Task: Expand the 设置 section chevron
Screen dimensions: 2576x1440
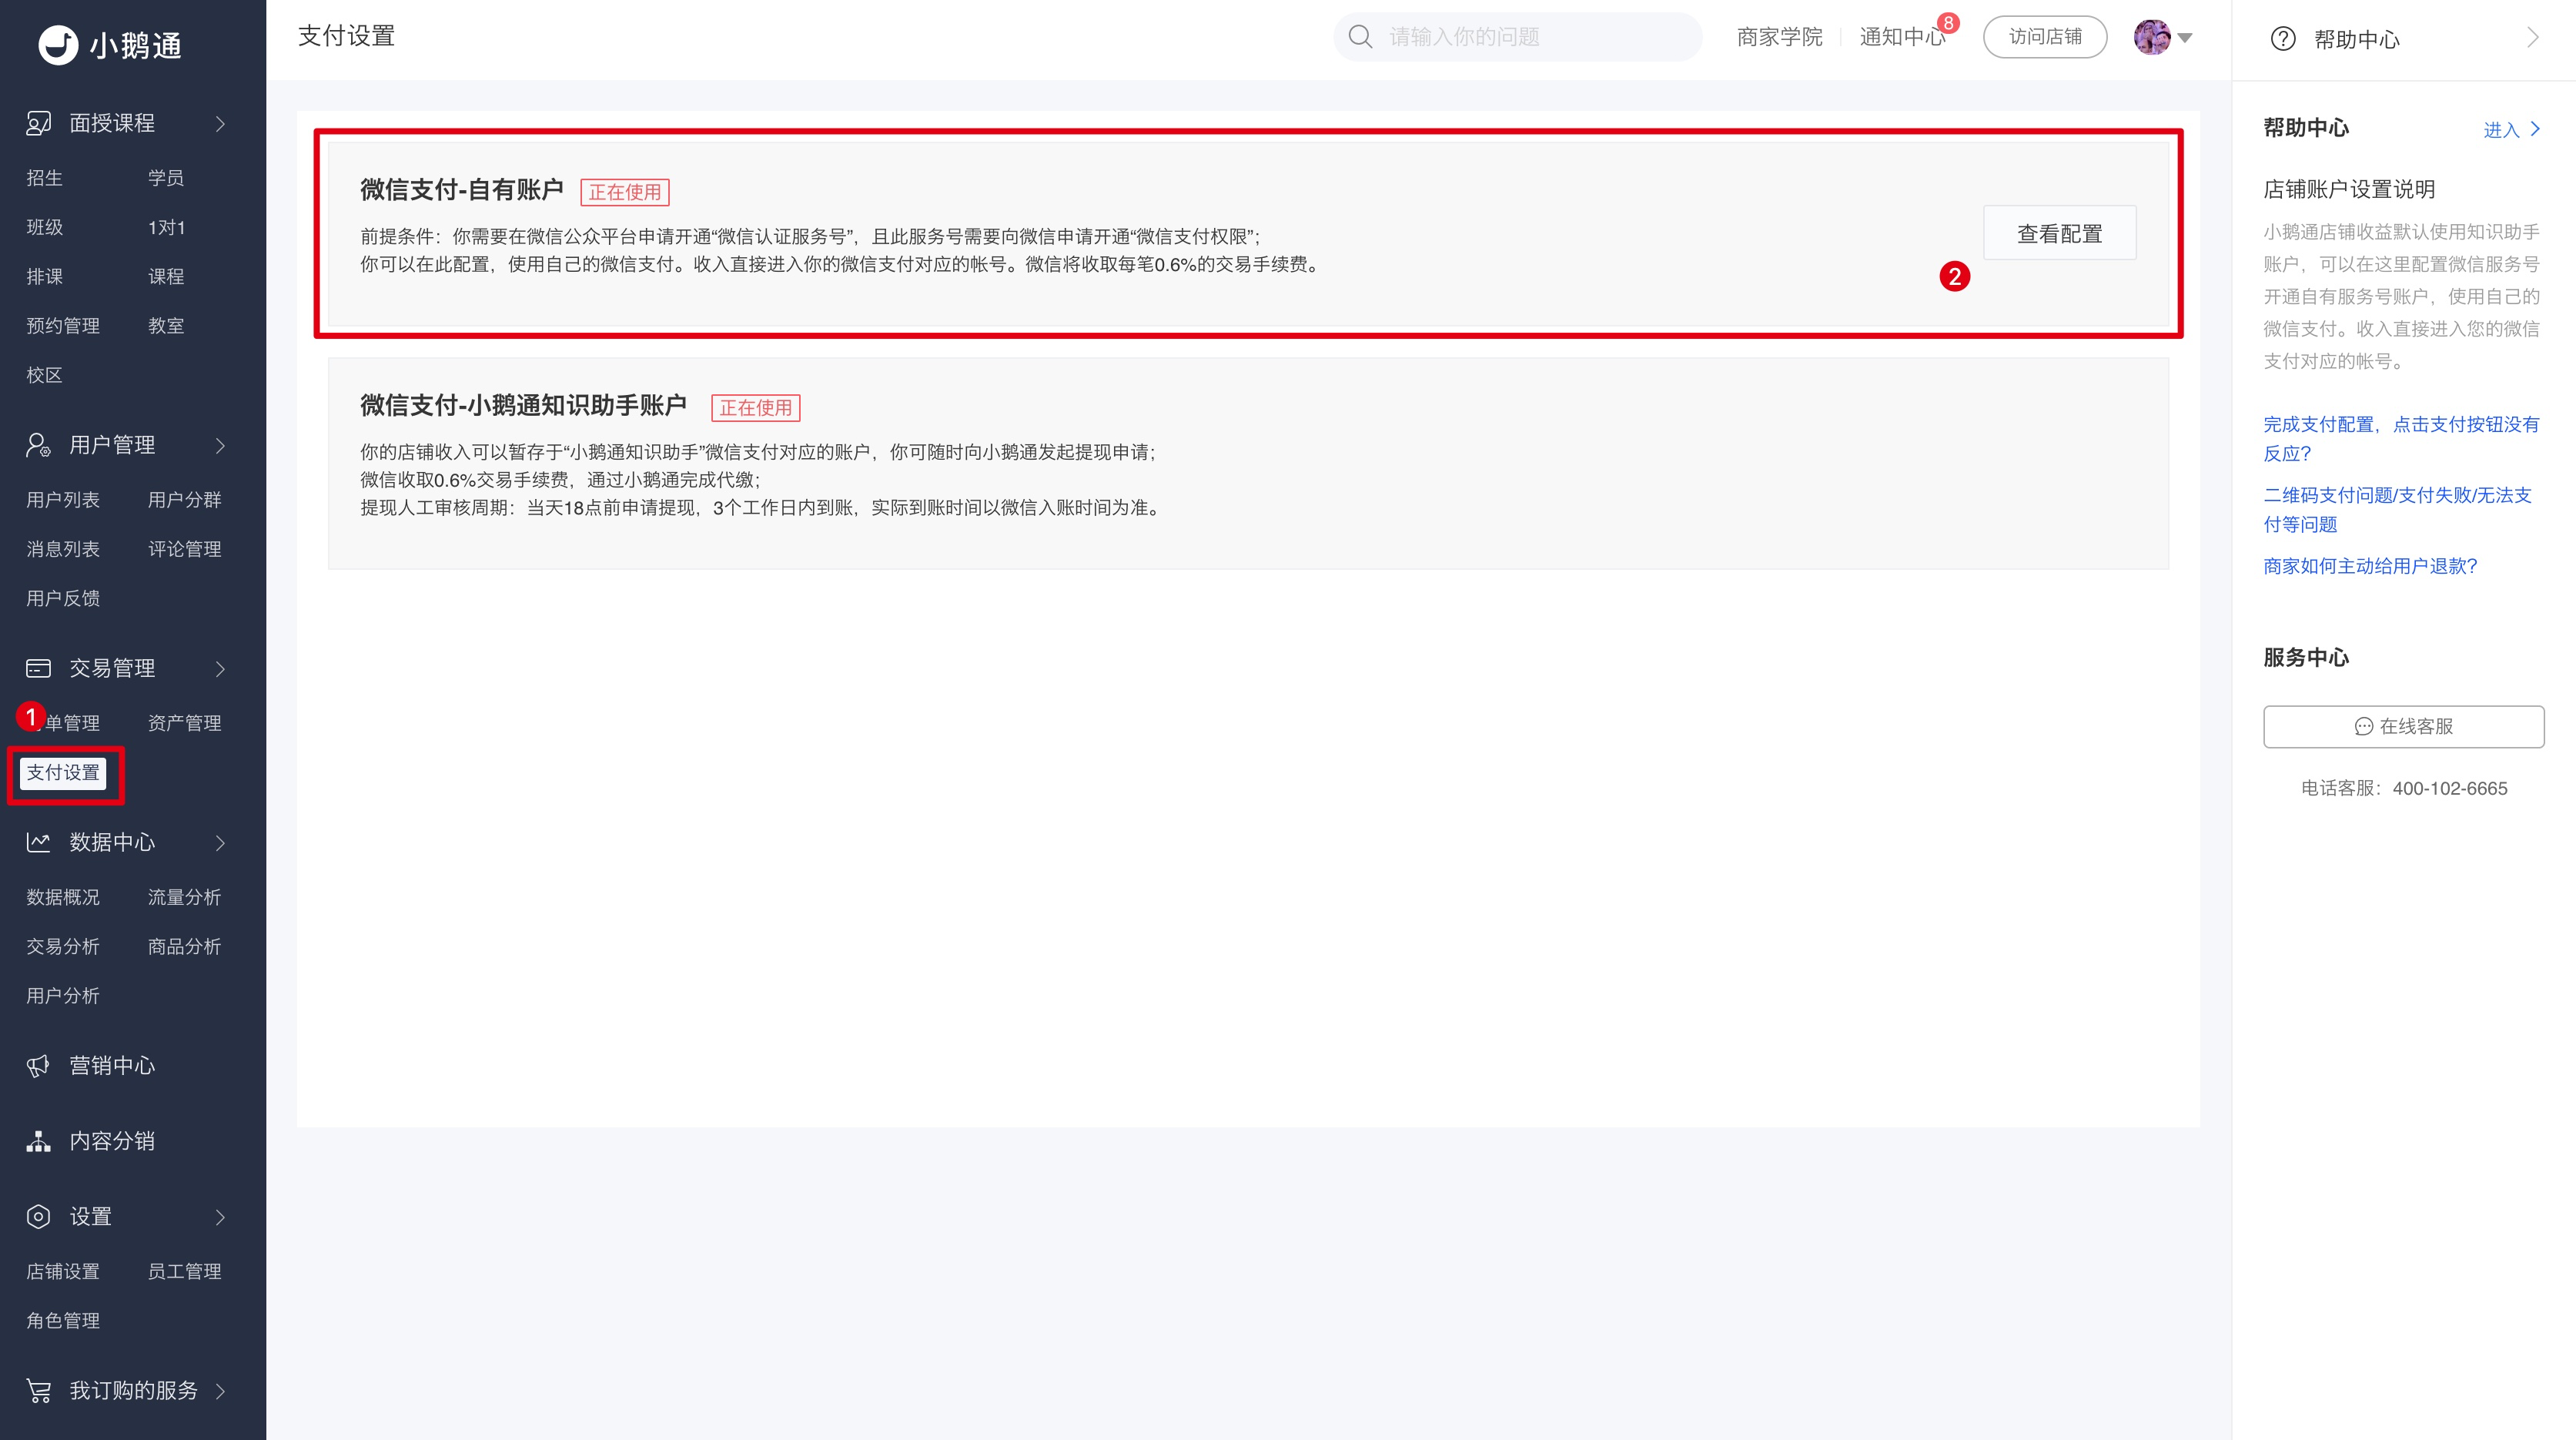Action: pos(221,1217)
